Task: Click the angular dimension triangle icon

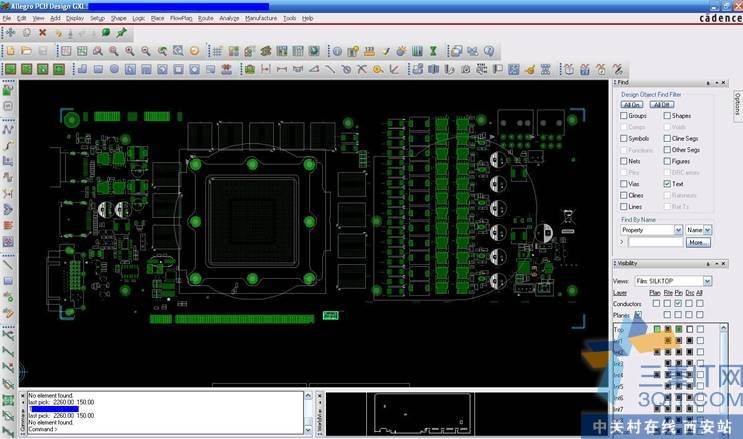Action: pyautogui.click(x=314, y=69)
